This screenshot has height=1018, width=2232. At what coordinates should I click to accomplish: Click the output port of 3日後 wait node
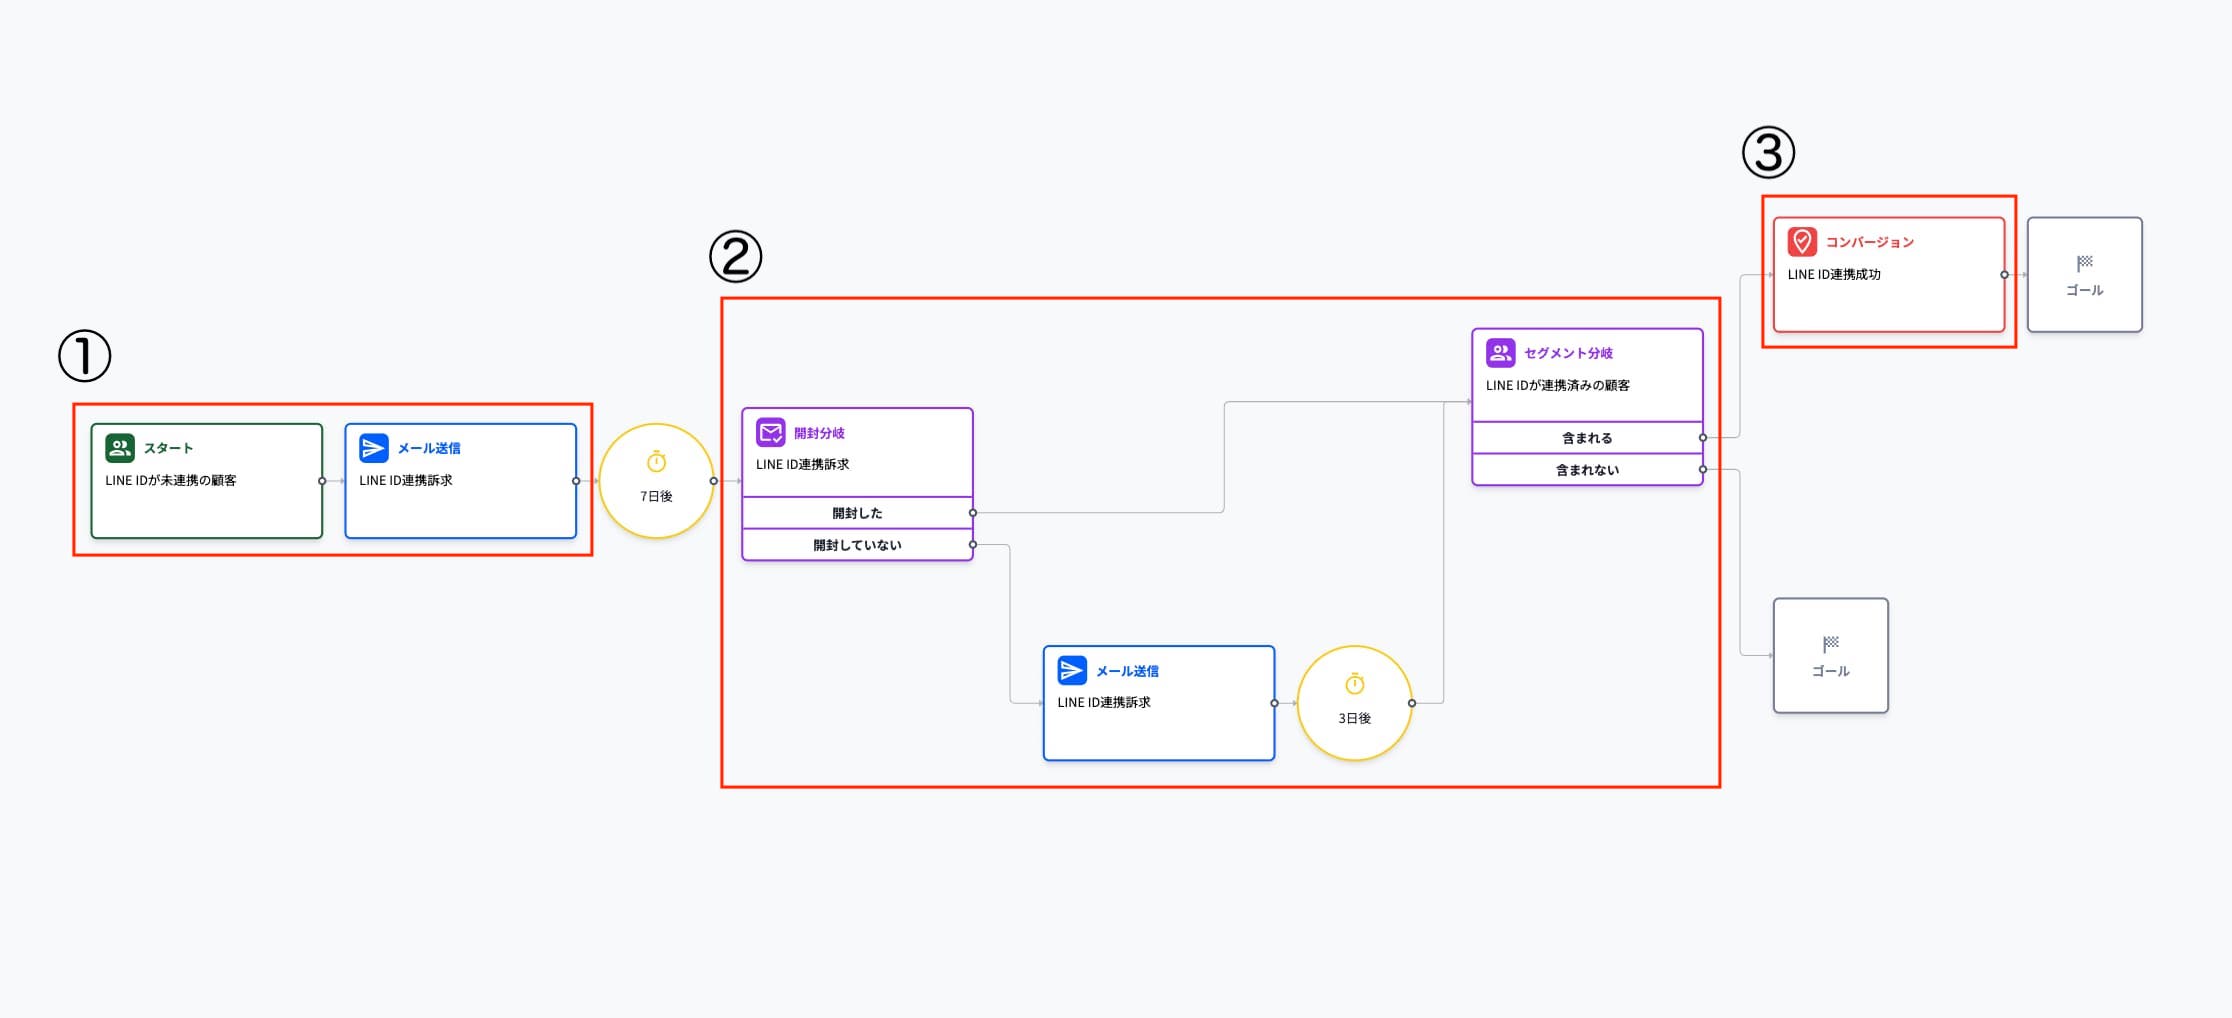[1411, 703]
